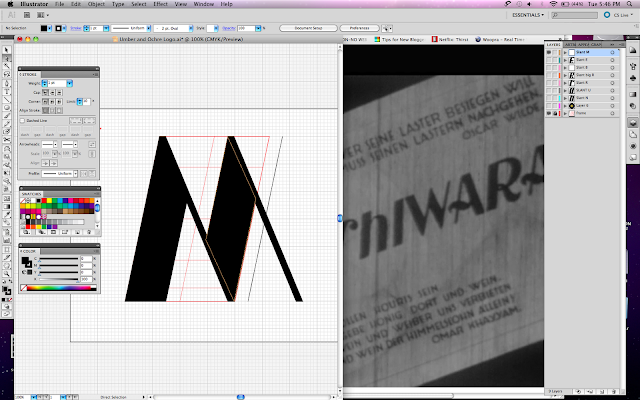Open the Stroke panel Weight dropdown
This screenshot has height=400, width=640.
pyautogui.click(x=69, y=83)
